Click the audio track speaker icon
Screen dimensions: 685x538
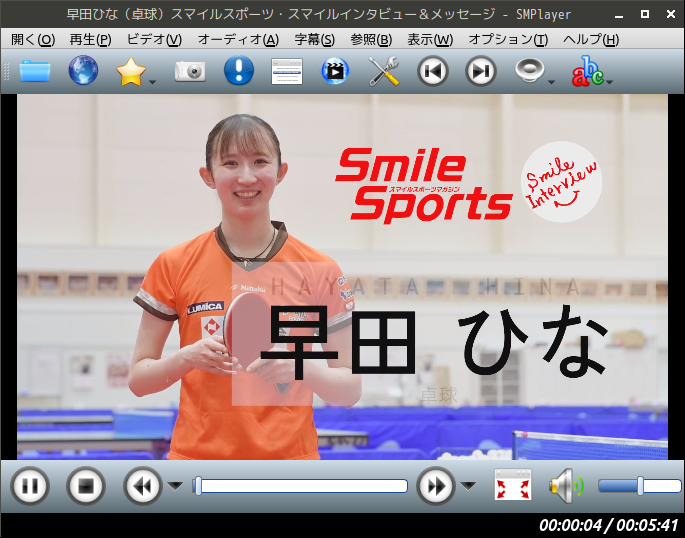click(x=529, y=70)
